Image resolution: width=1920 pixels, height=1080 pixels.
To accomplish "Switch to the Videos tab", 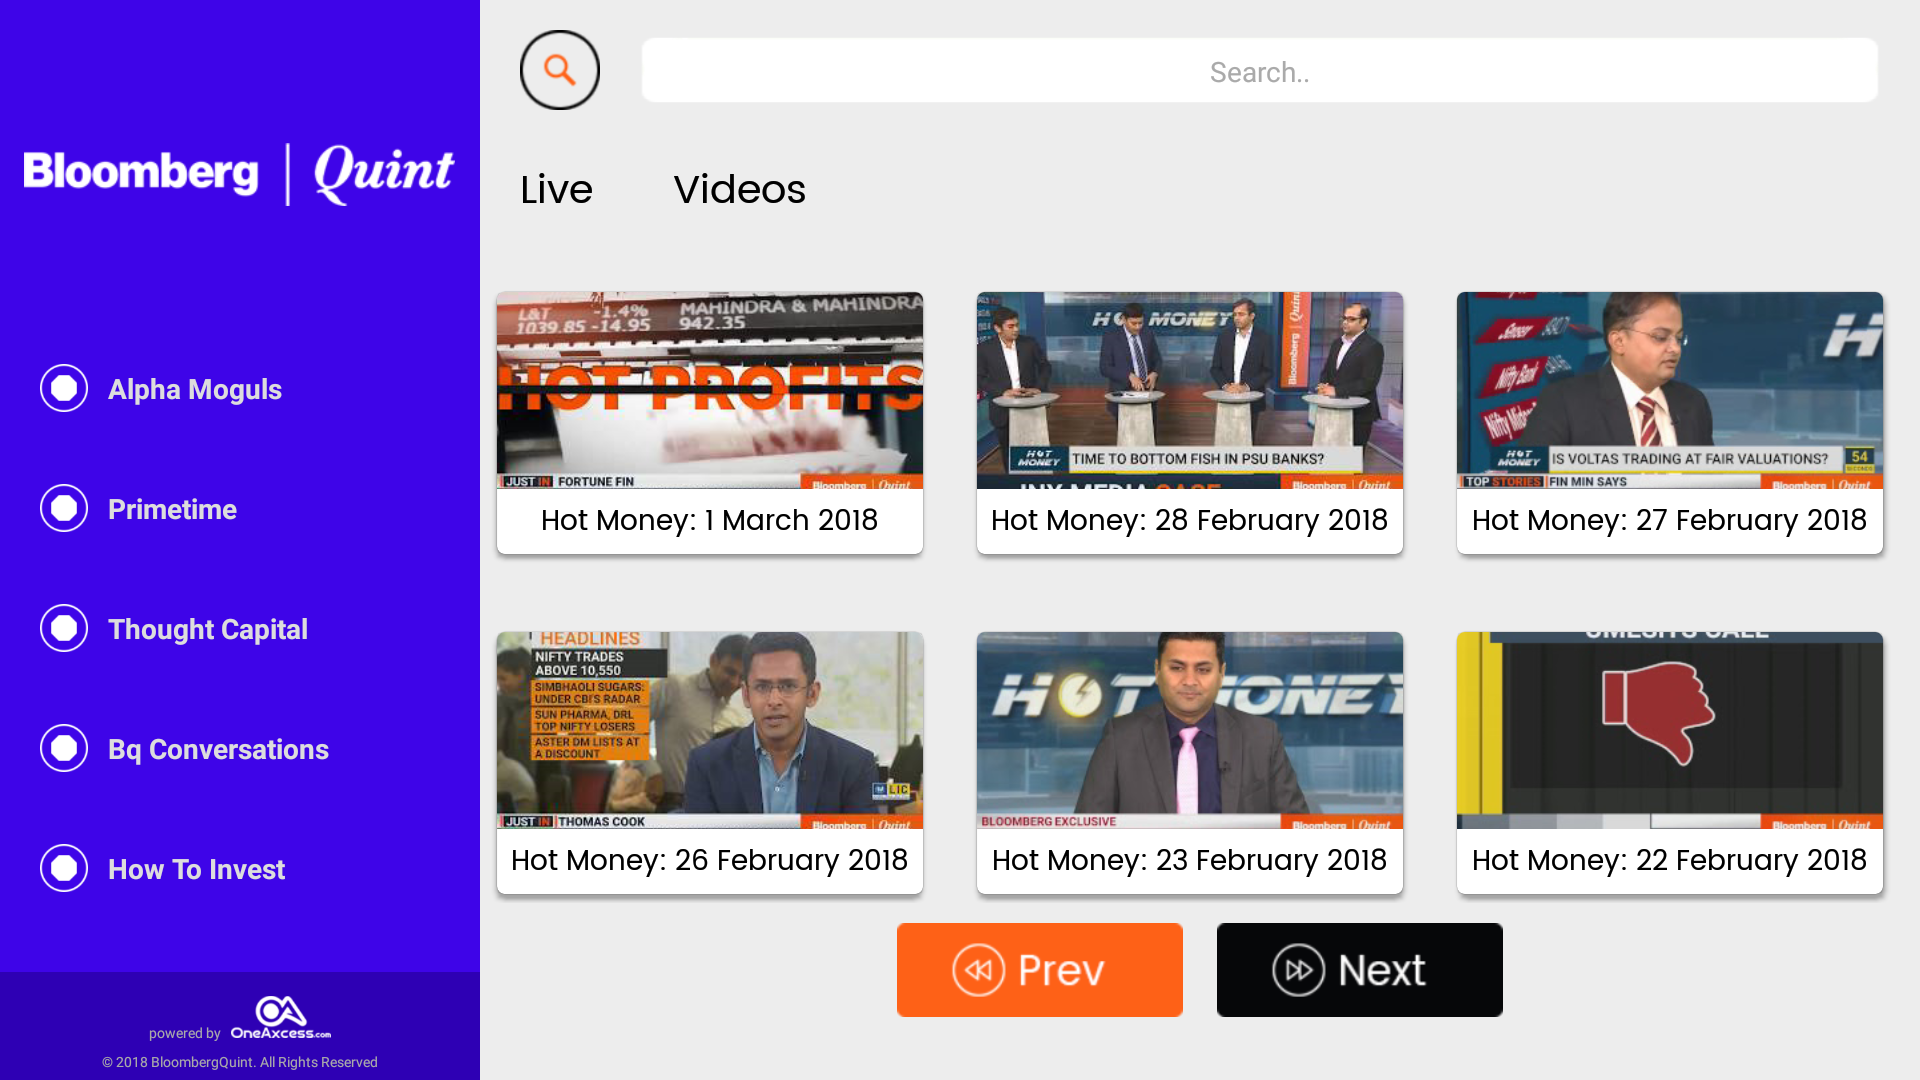I will (740, 189).
